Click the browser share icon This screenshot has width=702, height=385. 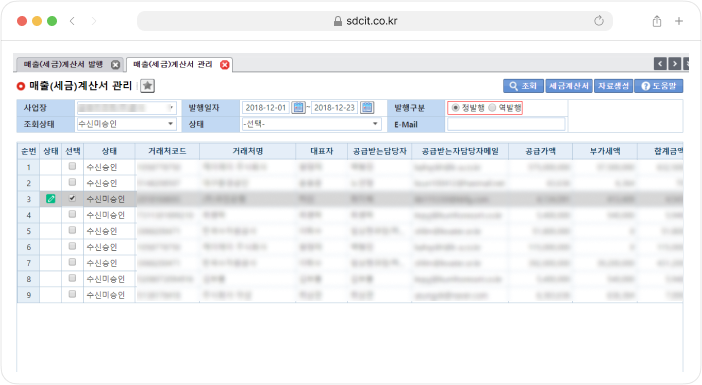[x=657, y=21]
